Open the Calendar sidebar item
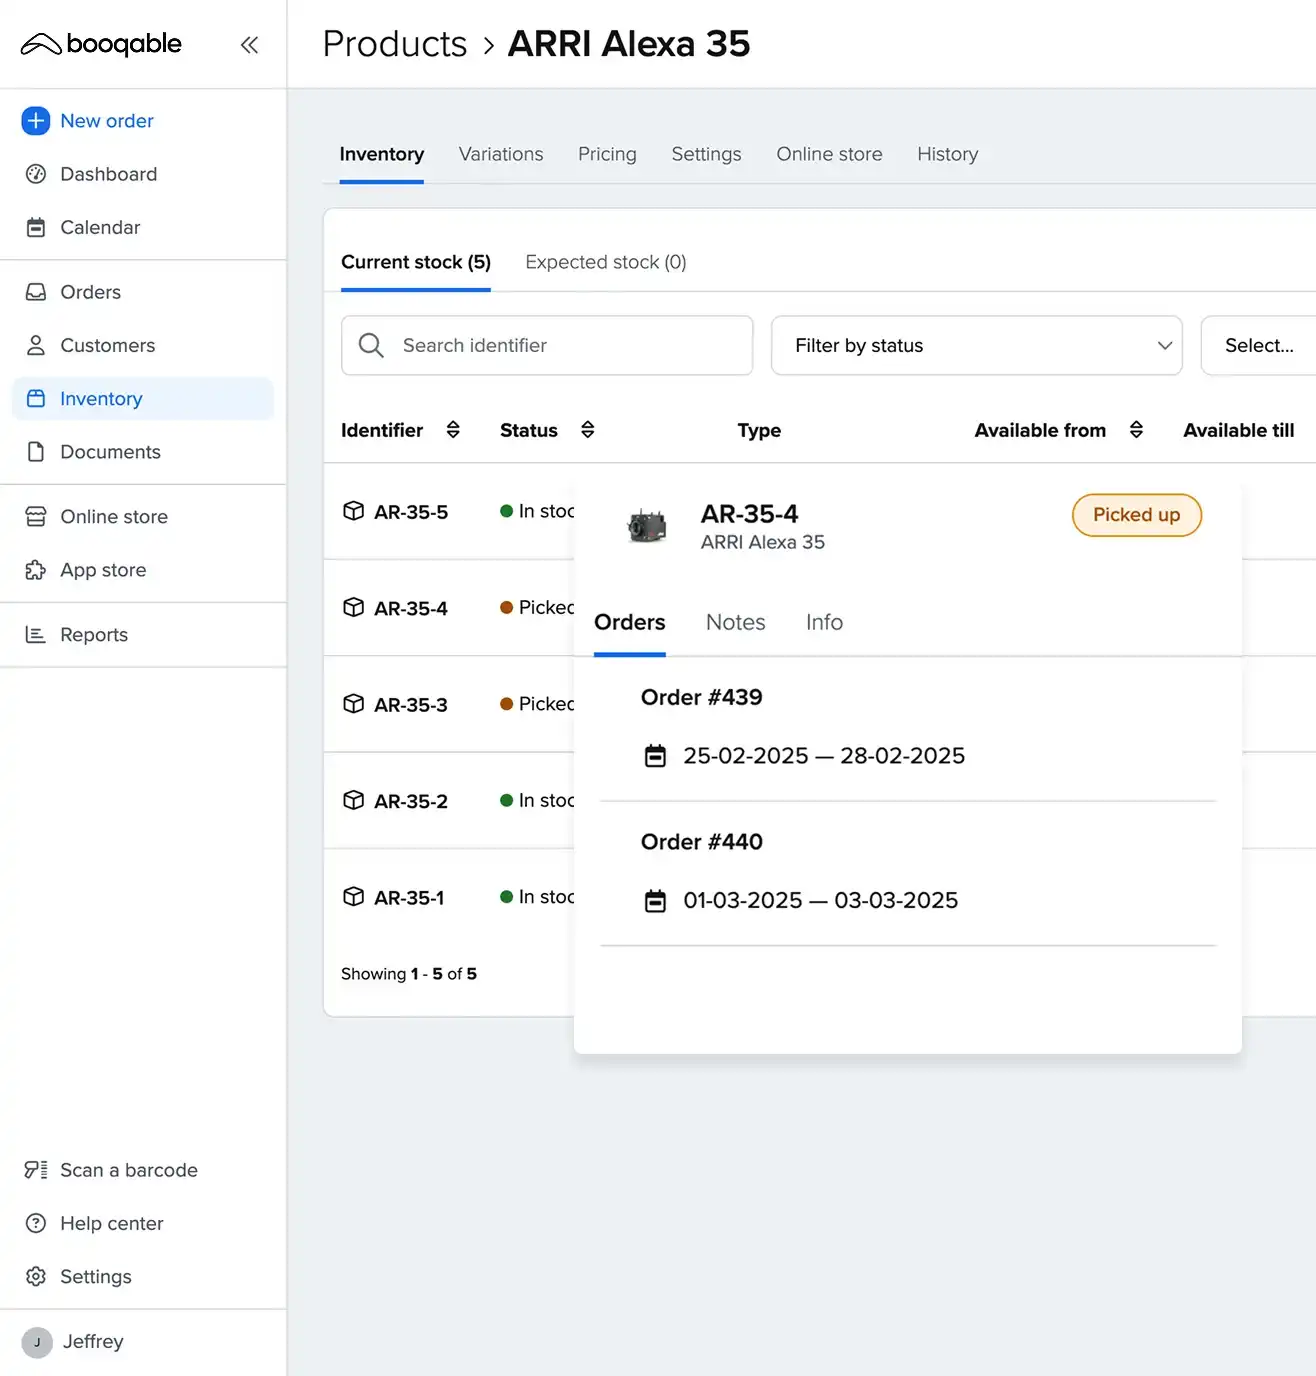This screenshot has height=1376, width=1316. tap(100, 227)
